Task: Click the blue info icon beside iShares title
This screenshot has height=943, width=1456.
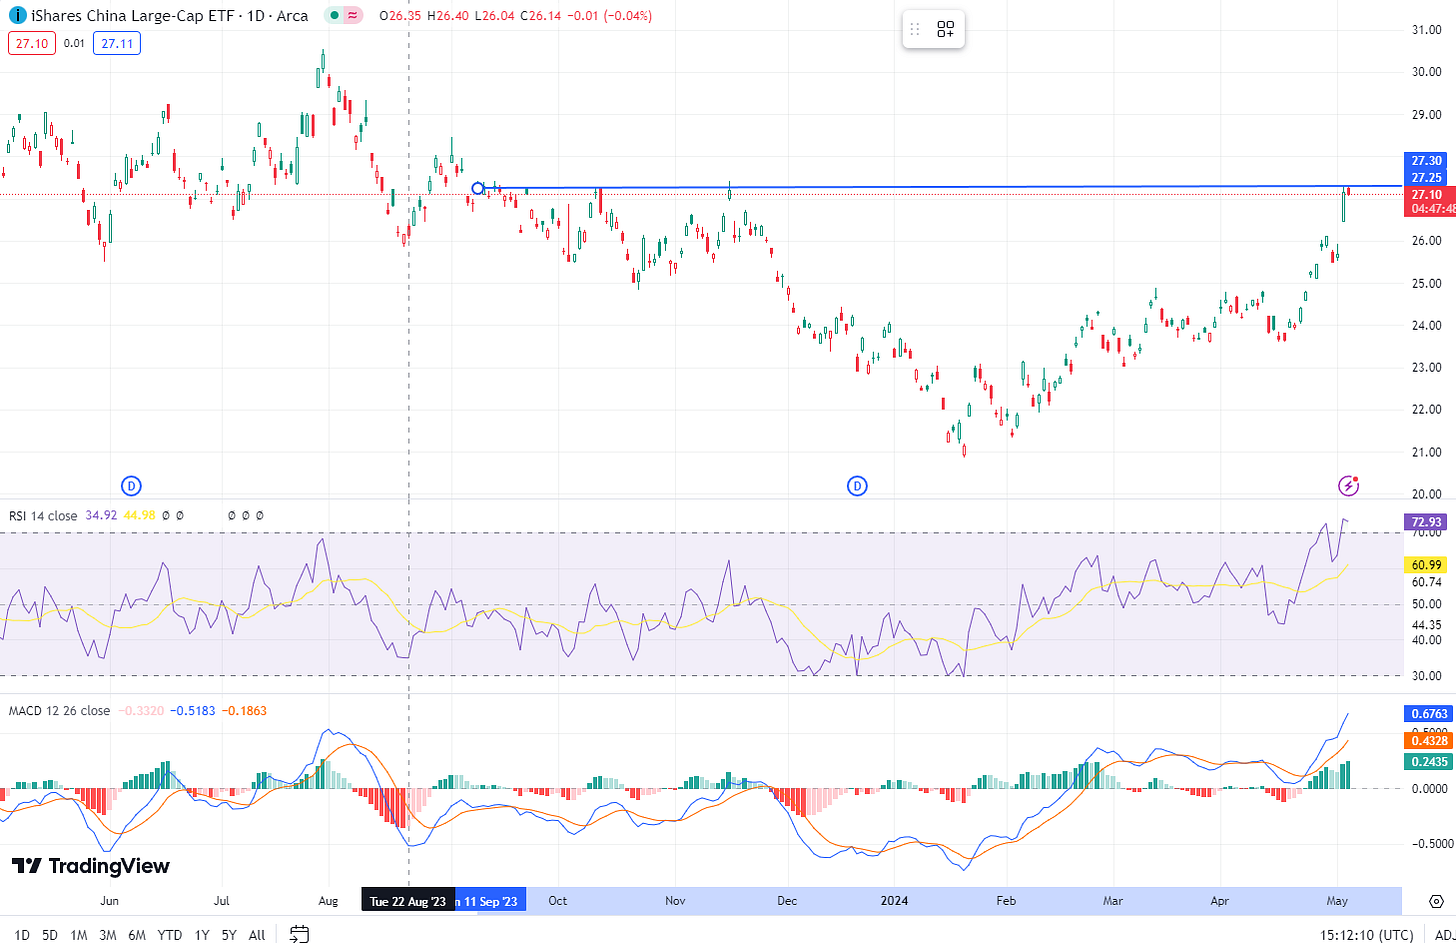Action: (17, 16)
